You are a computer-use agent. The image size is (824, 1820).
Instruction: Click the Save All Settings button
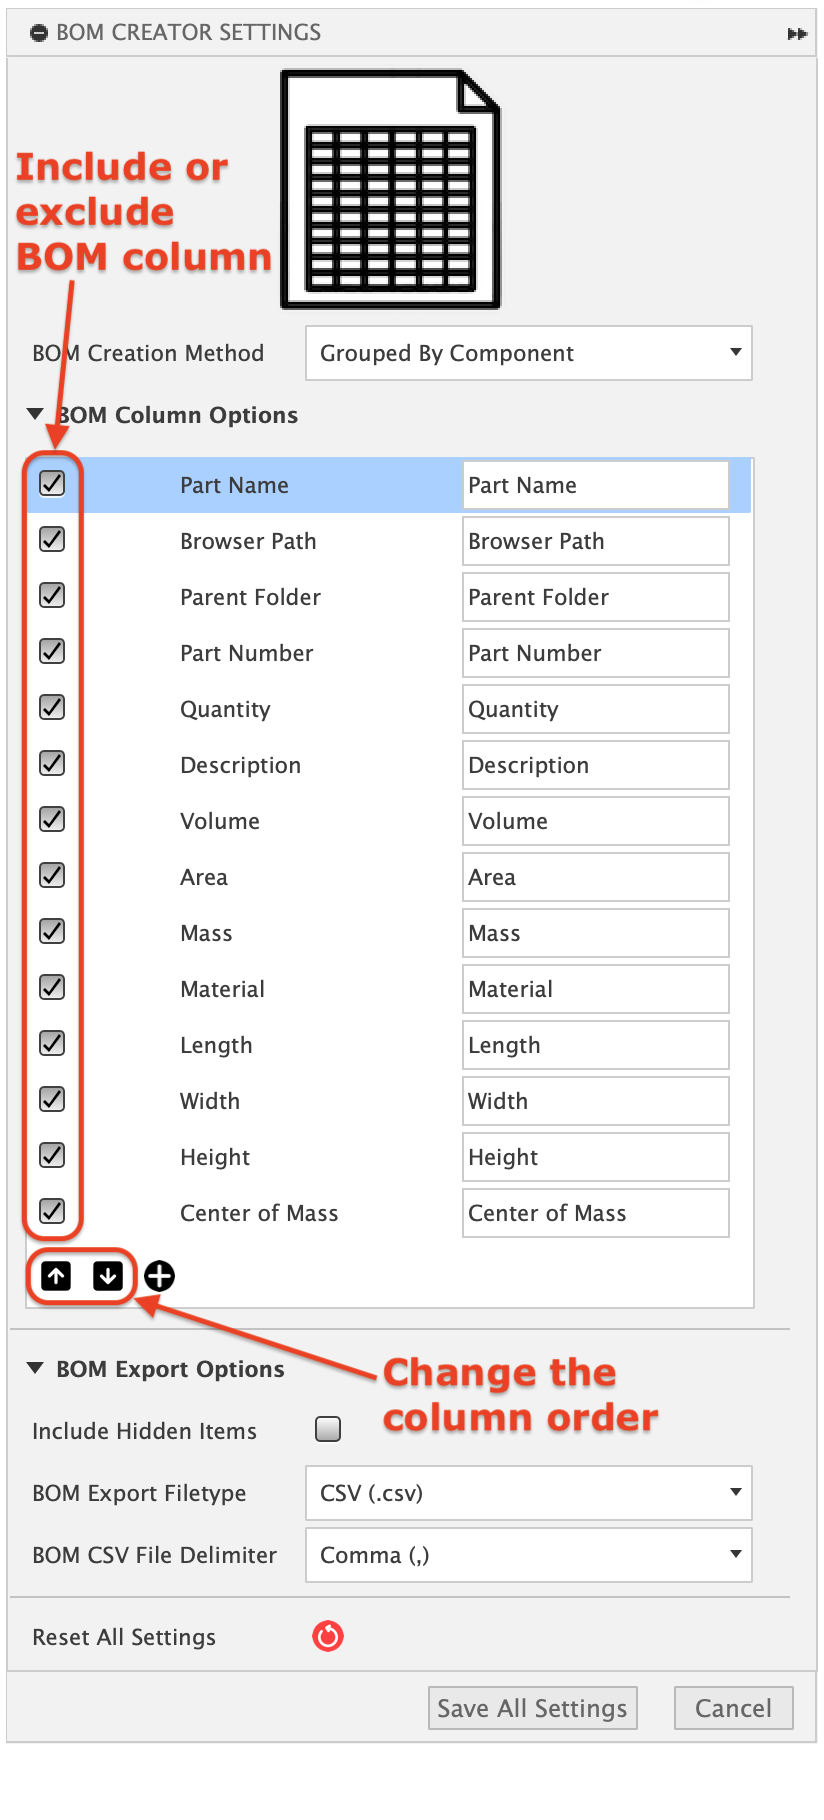click(x=532, y=1708)
